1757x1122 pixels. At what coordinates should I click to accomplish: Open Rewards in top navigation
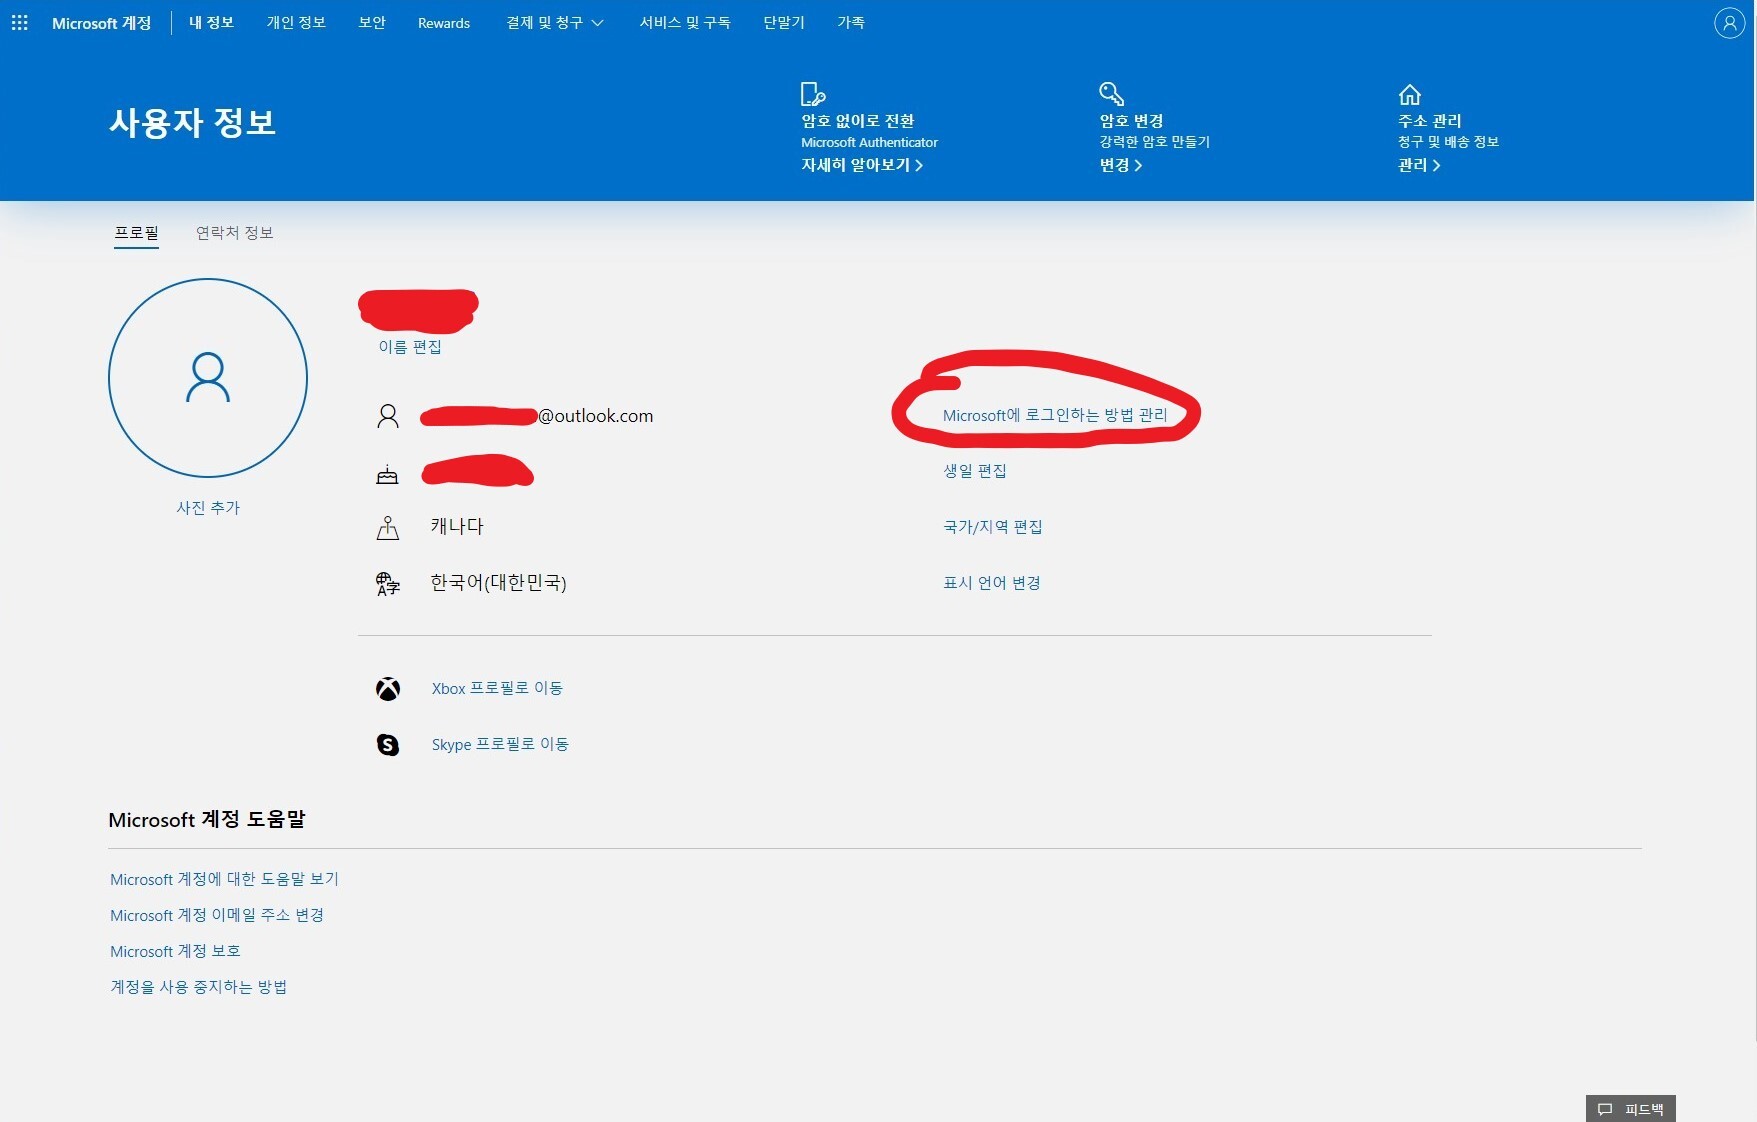[444, 23]
